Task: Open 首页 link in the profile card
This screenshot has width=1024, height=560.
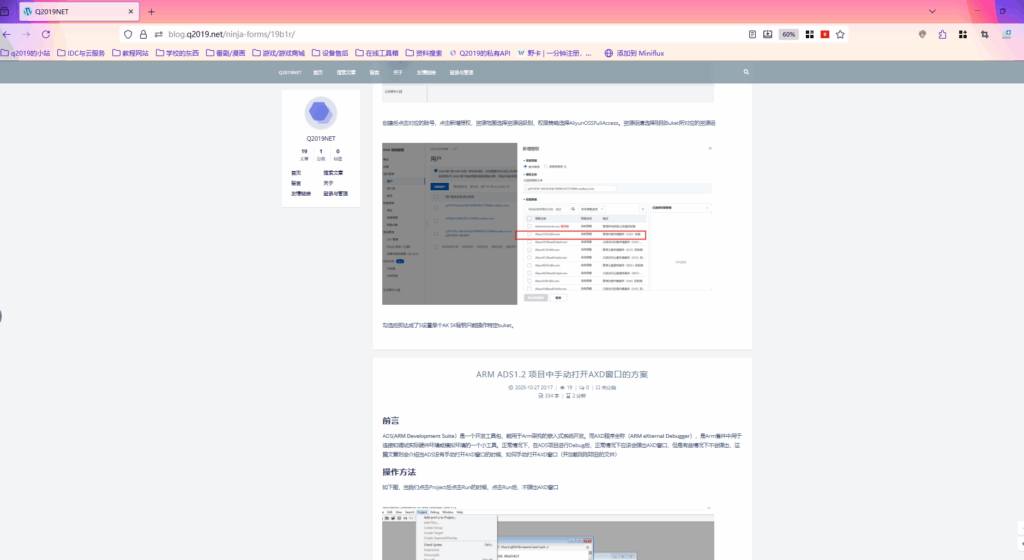Action: [x=296, y=173]
